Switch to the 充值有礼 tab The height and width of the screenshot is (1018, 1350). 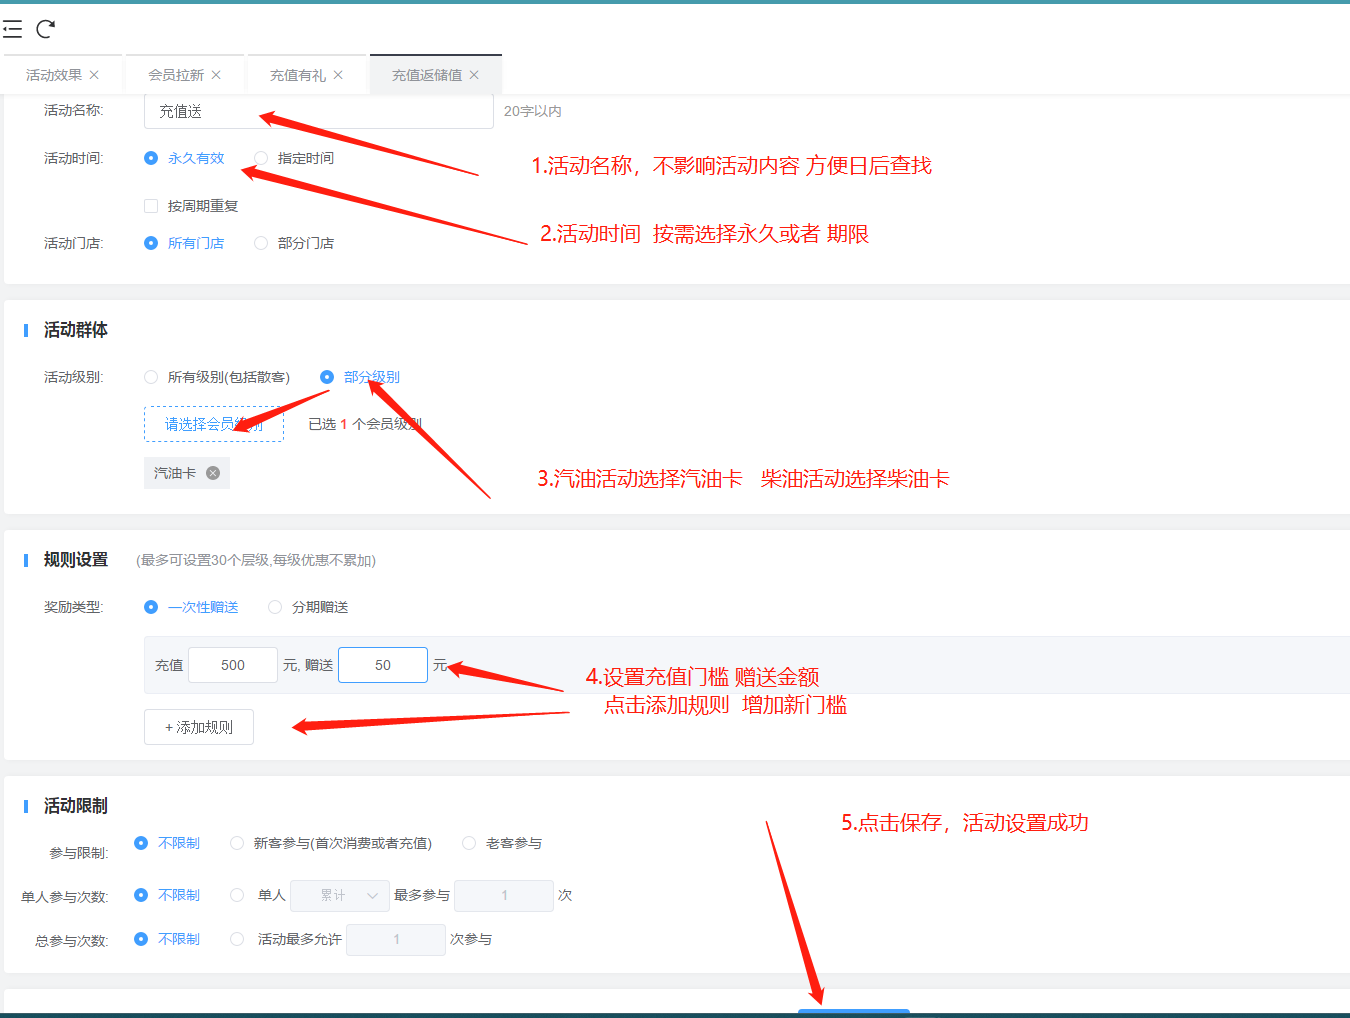(x=298, y=75)
